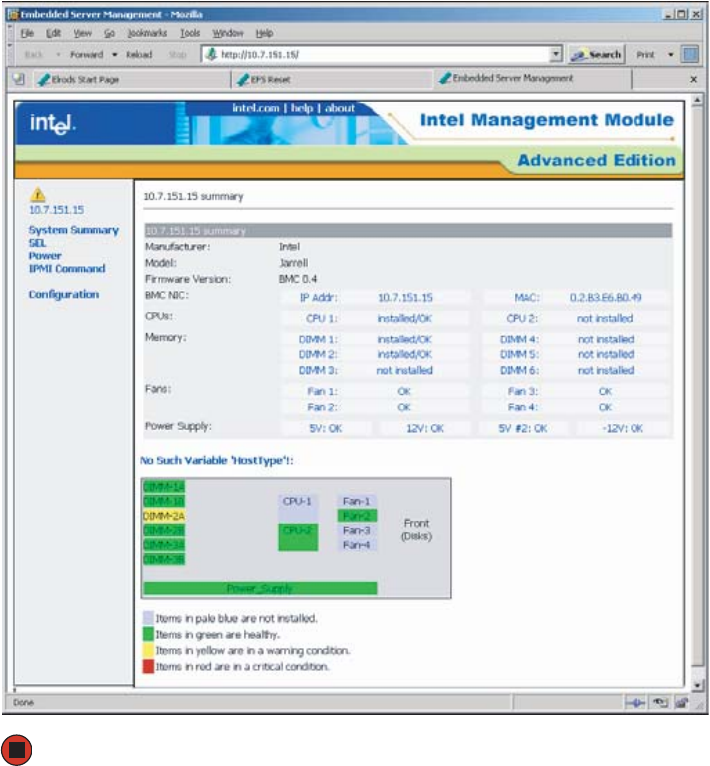Click the 10.7.151.15 sidebar link
The width and height of the screenshot is (710, 766).
56,210
